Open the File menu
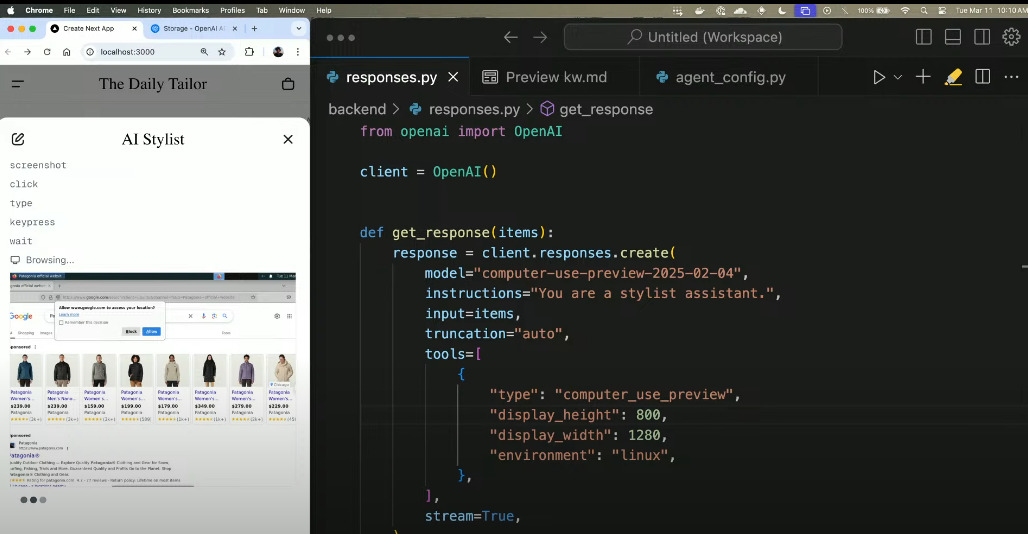The height and width of the screenshot is (534, 1028). pyautogui.click(x=69, y=10)
